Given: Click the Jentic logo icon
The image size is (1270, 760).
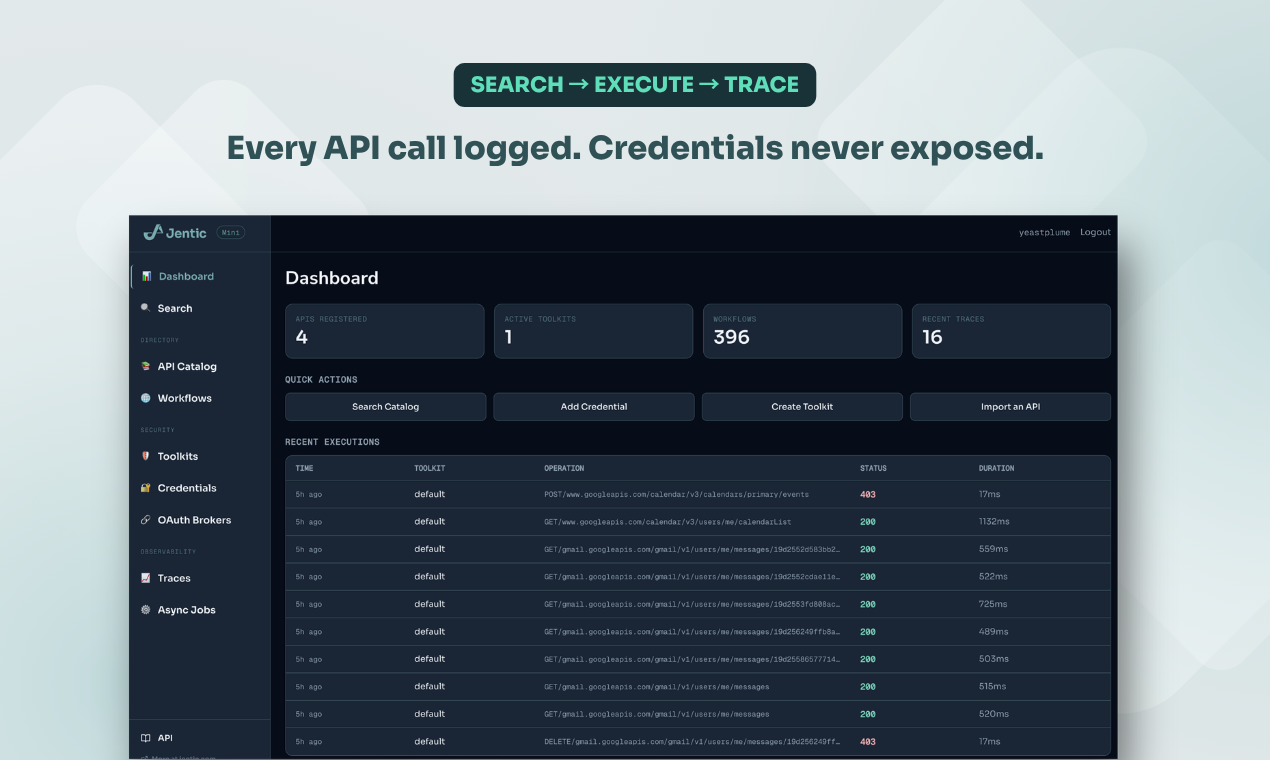Looking at the screenshot, I should point(152,232).
